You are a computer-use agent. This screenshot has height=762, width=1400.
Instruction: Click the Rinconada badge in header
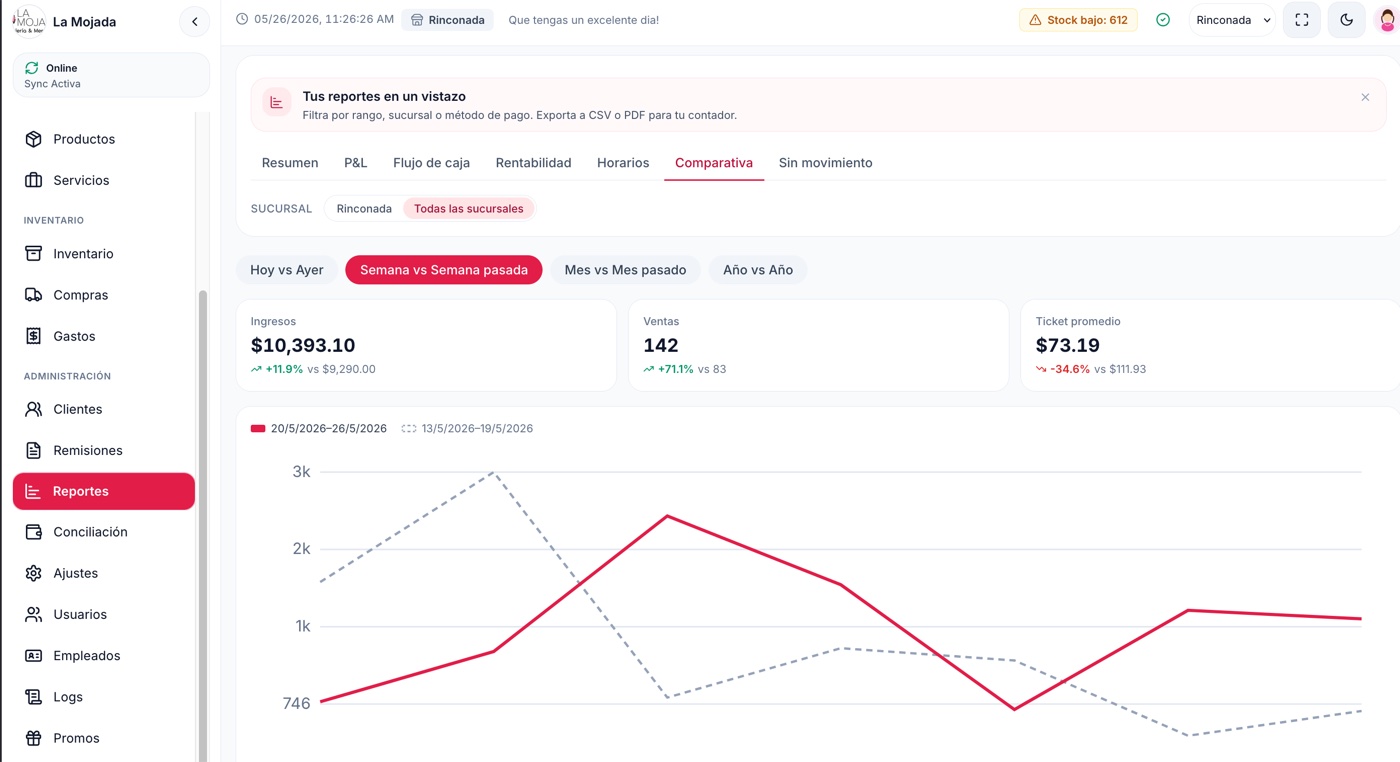click(x=448, y=20)
